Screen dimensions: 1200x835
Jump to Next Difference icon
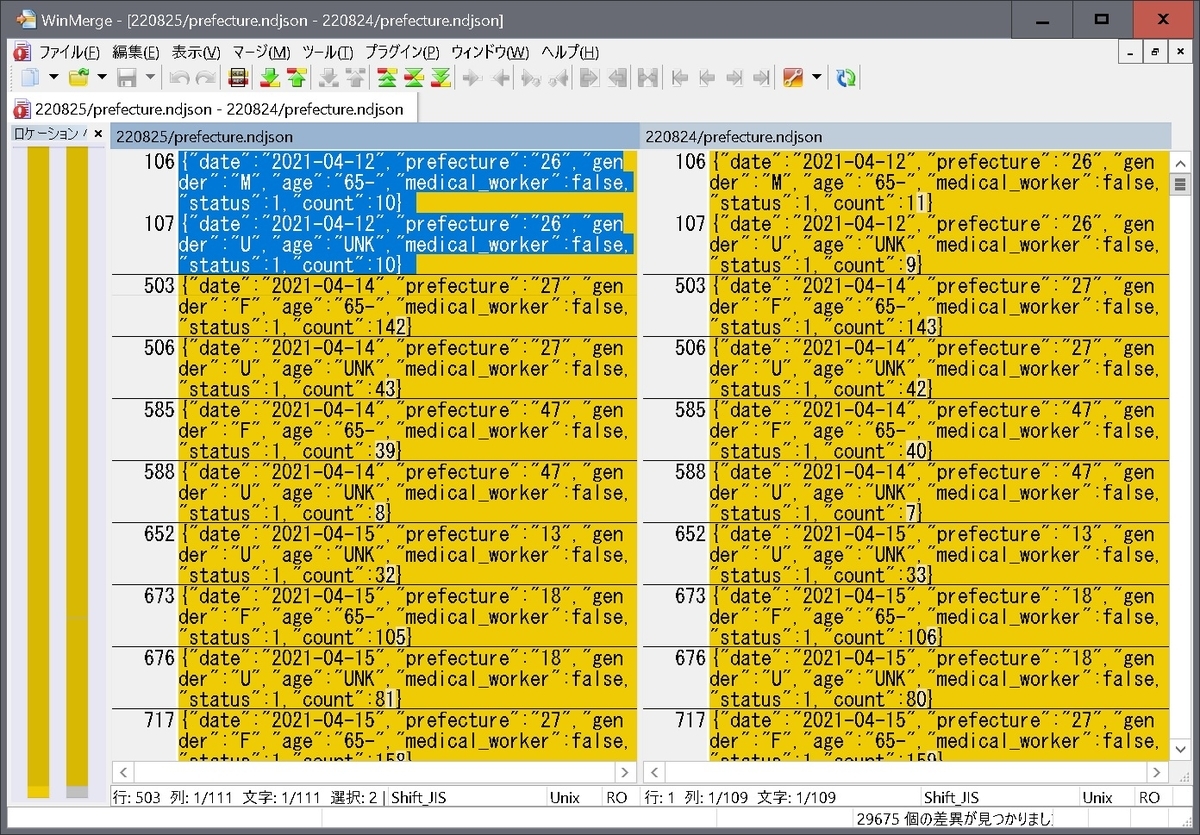point(270,77)
